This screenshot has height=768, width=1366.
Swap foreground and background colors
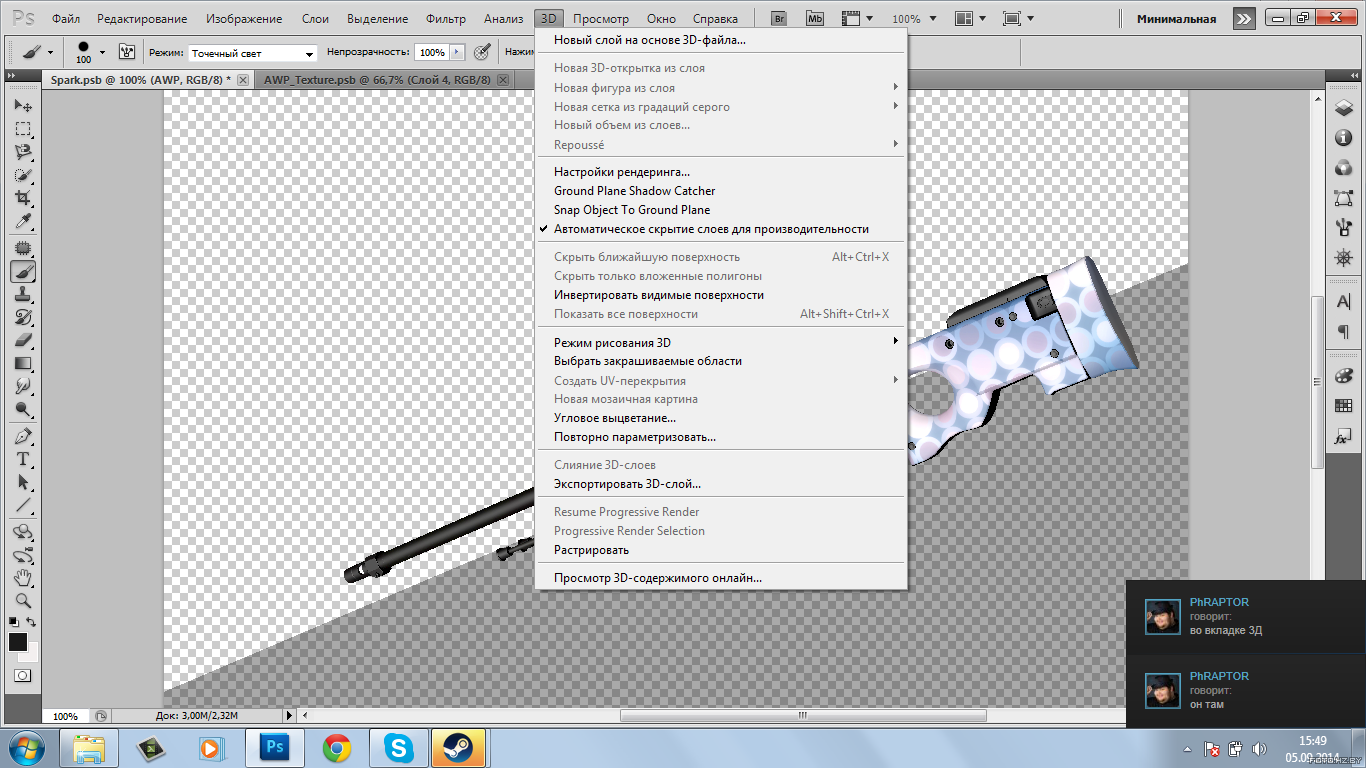[31, 622]
